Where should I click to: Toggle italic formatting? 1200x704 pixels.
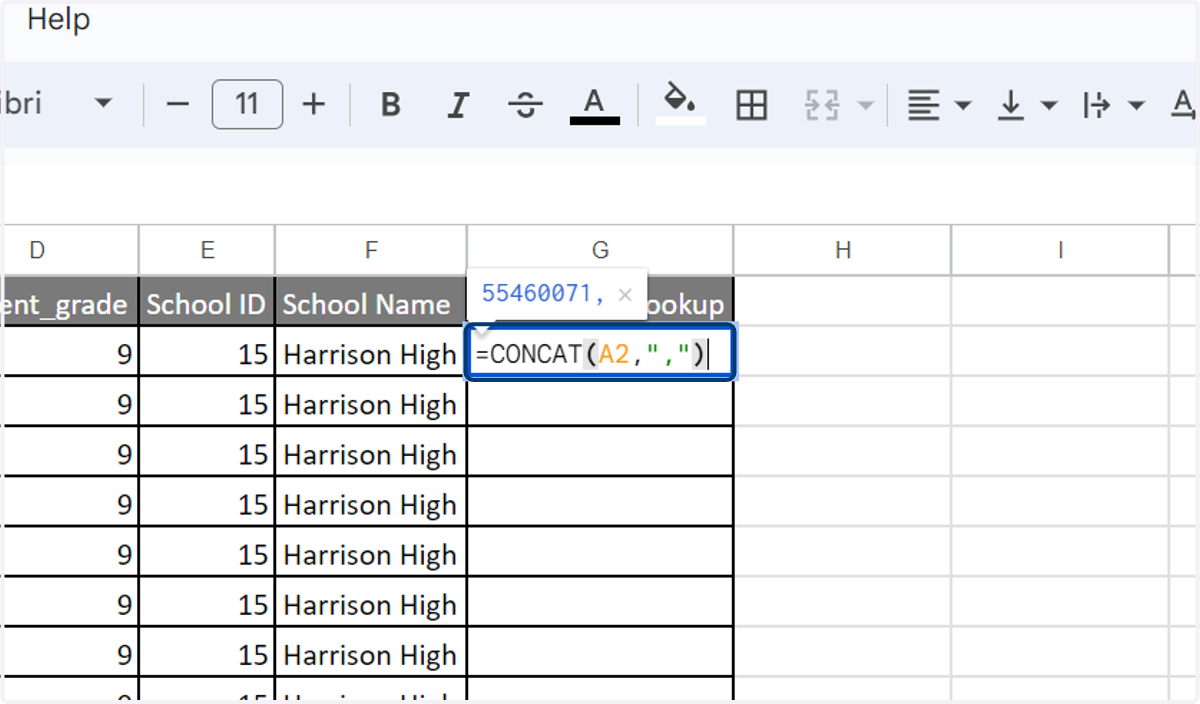click(458, 104)
